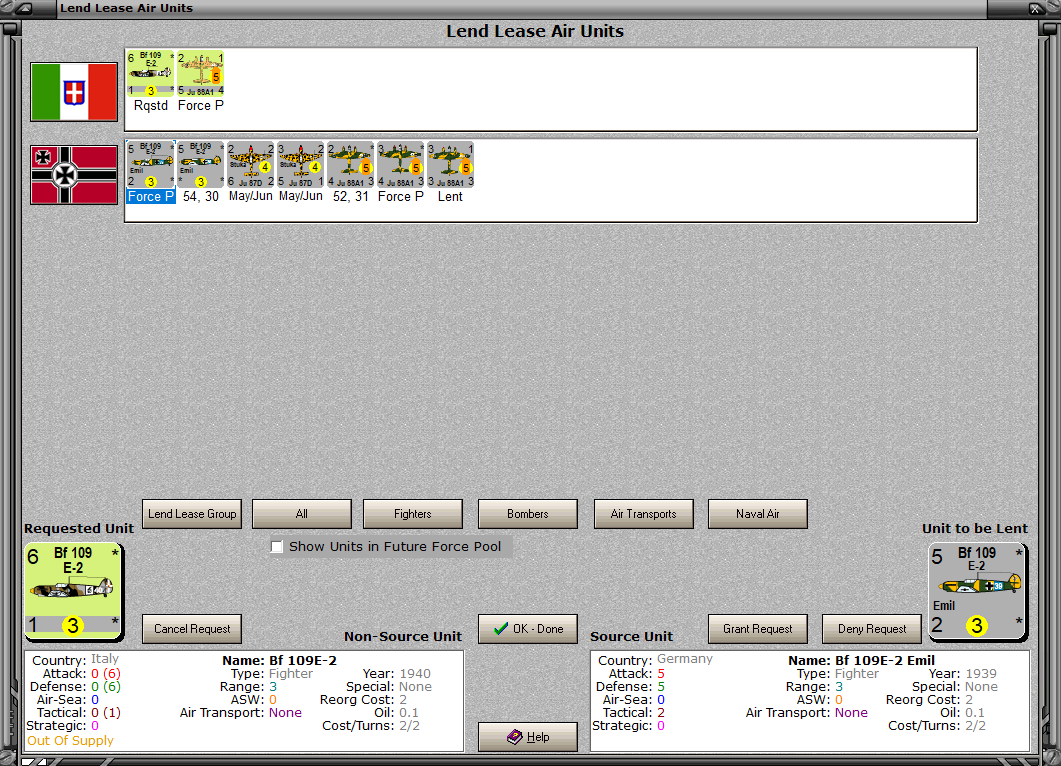This screenshot has width=1061, height=766.
Task: Select the Ju 88A1 counter marked Lent
Action: (450, 165)
